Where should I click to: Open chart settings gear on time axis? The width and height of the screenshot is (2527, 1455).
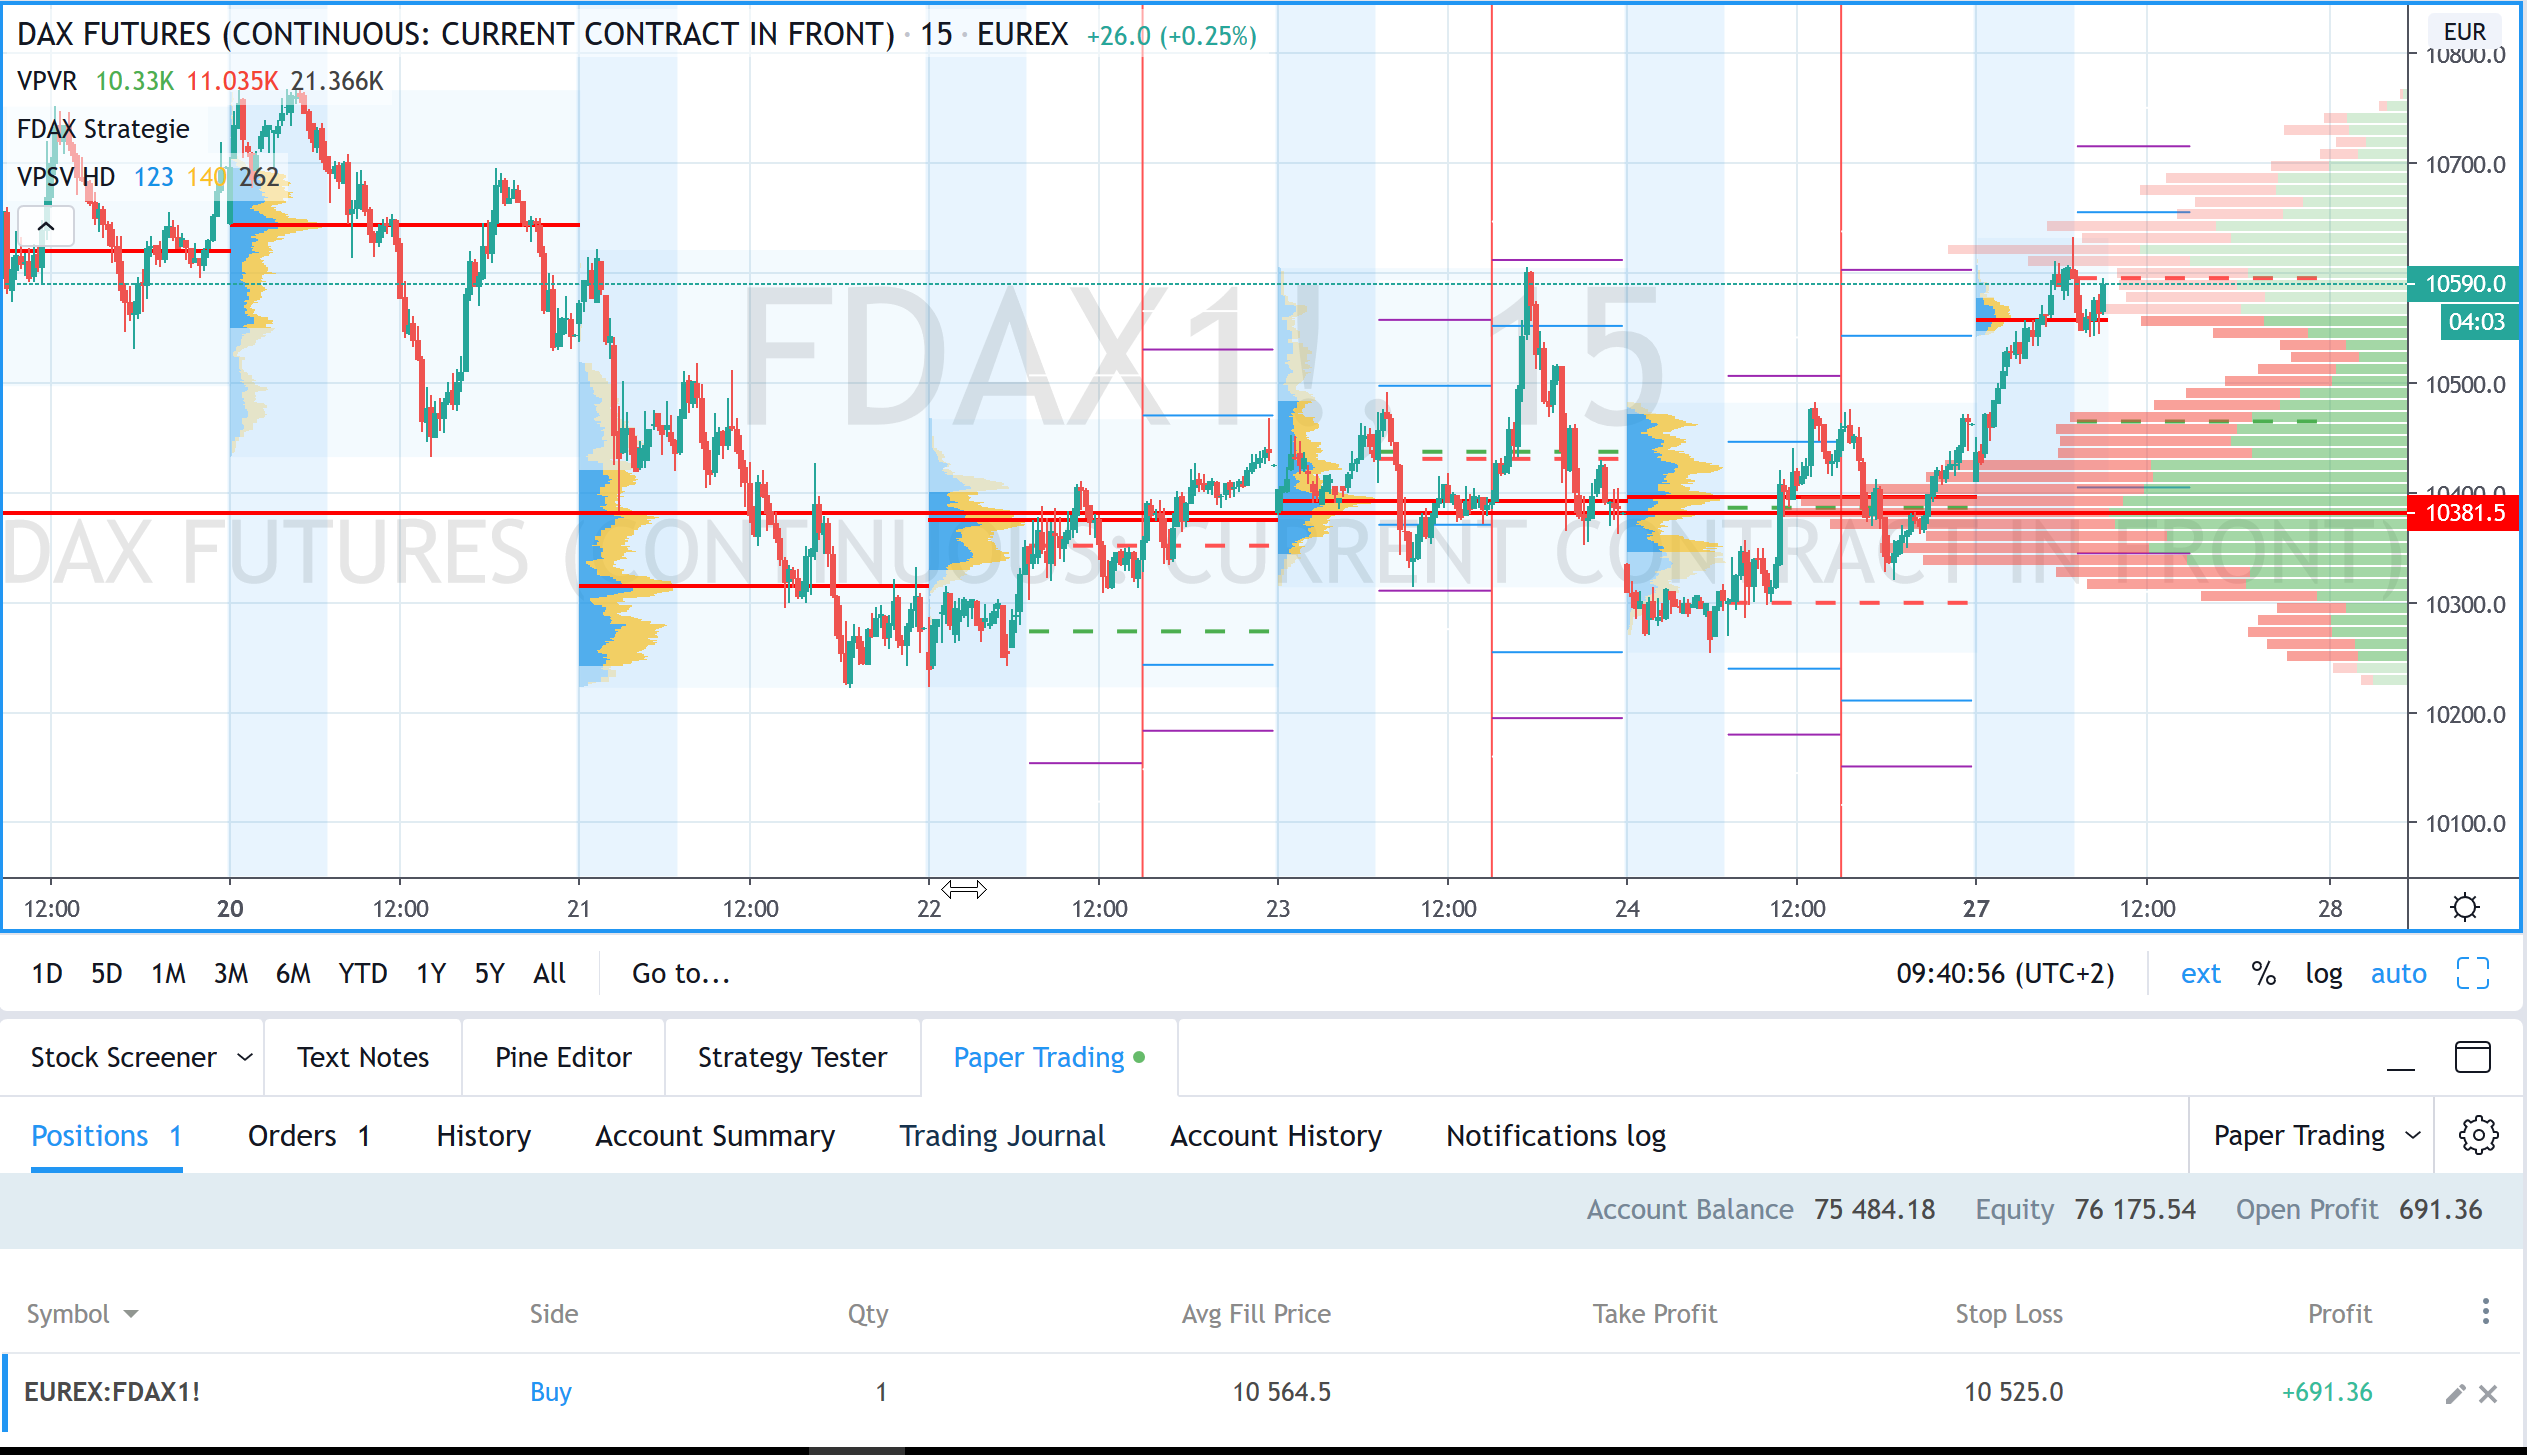click(2464, 907)
